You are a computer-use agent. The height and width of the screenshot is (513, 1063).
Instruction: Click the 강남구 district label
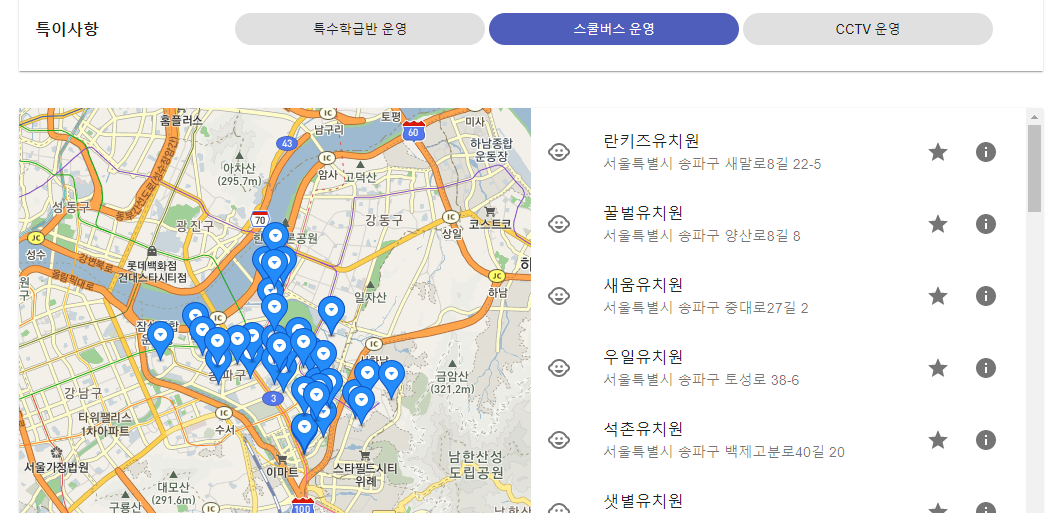83,392
